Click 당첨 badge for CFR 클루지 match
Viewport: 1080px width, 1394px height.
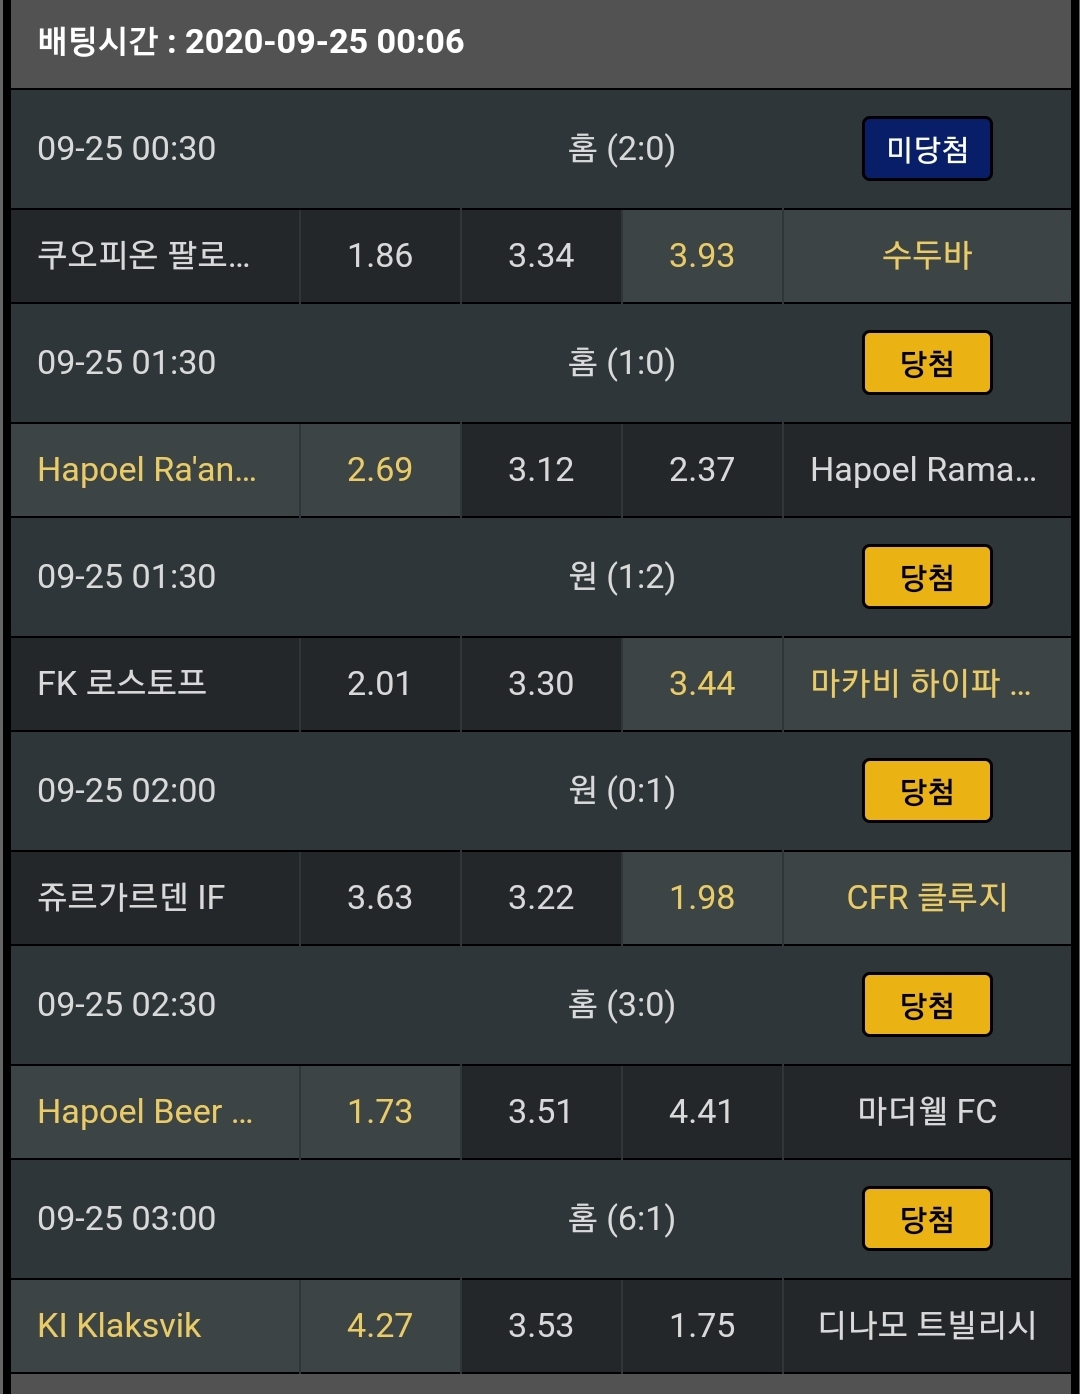tap(927, 791)
